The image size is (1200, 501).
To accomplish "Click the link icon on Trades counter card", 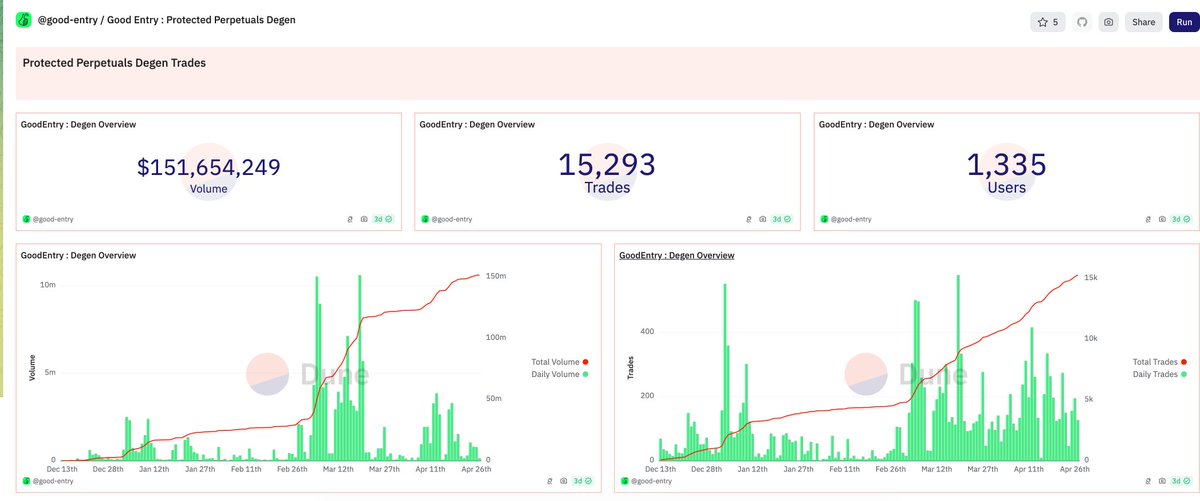I will (750, 219).
